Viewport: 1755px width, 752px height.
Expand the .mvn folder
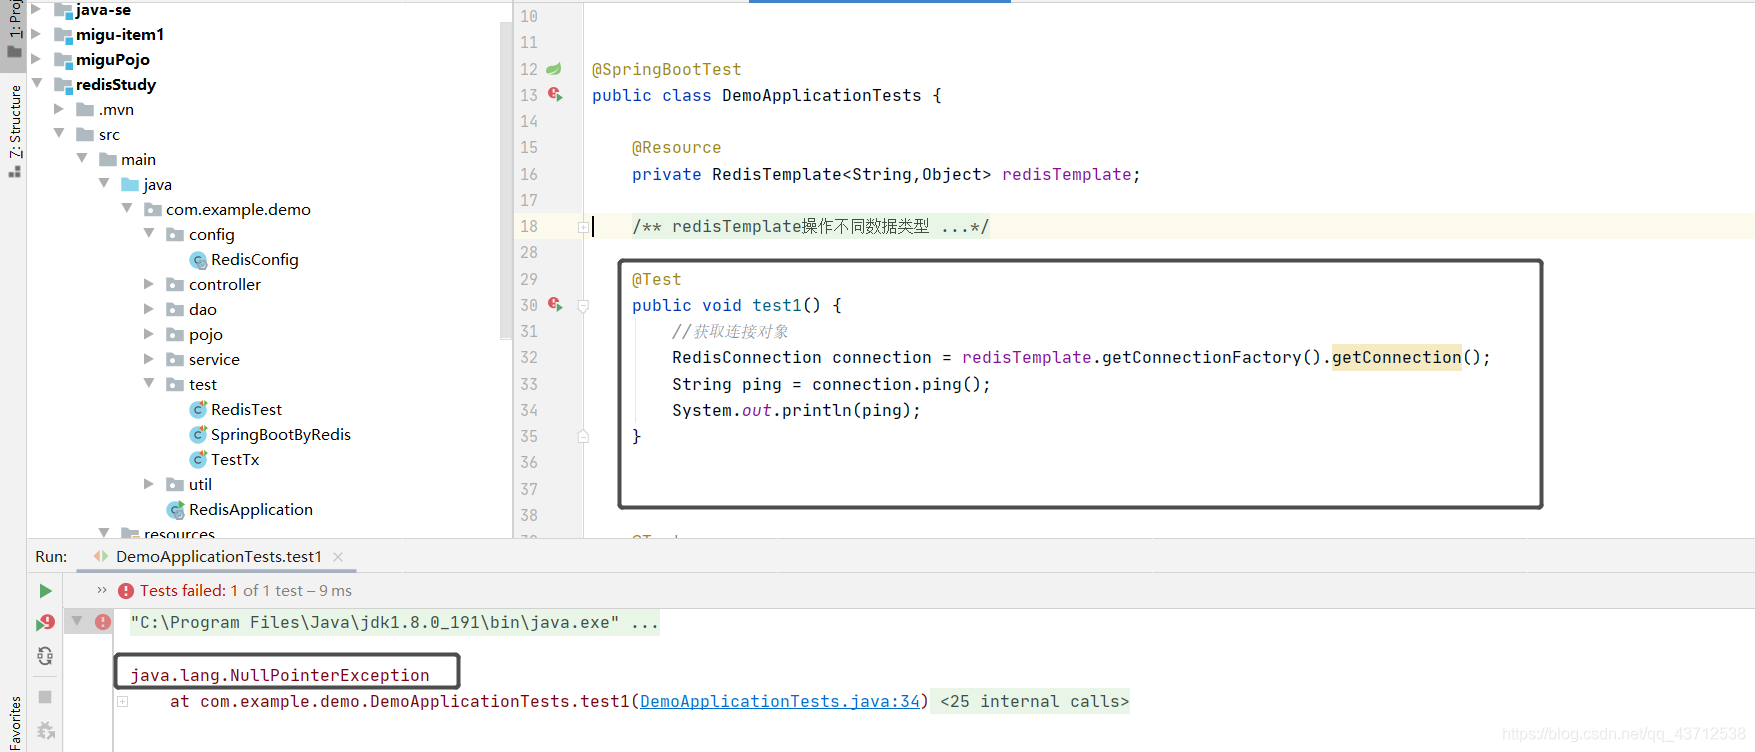point(59,109)
